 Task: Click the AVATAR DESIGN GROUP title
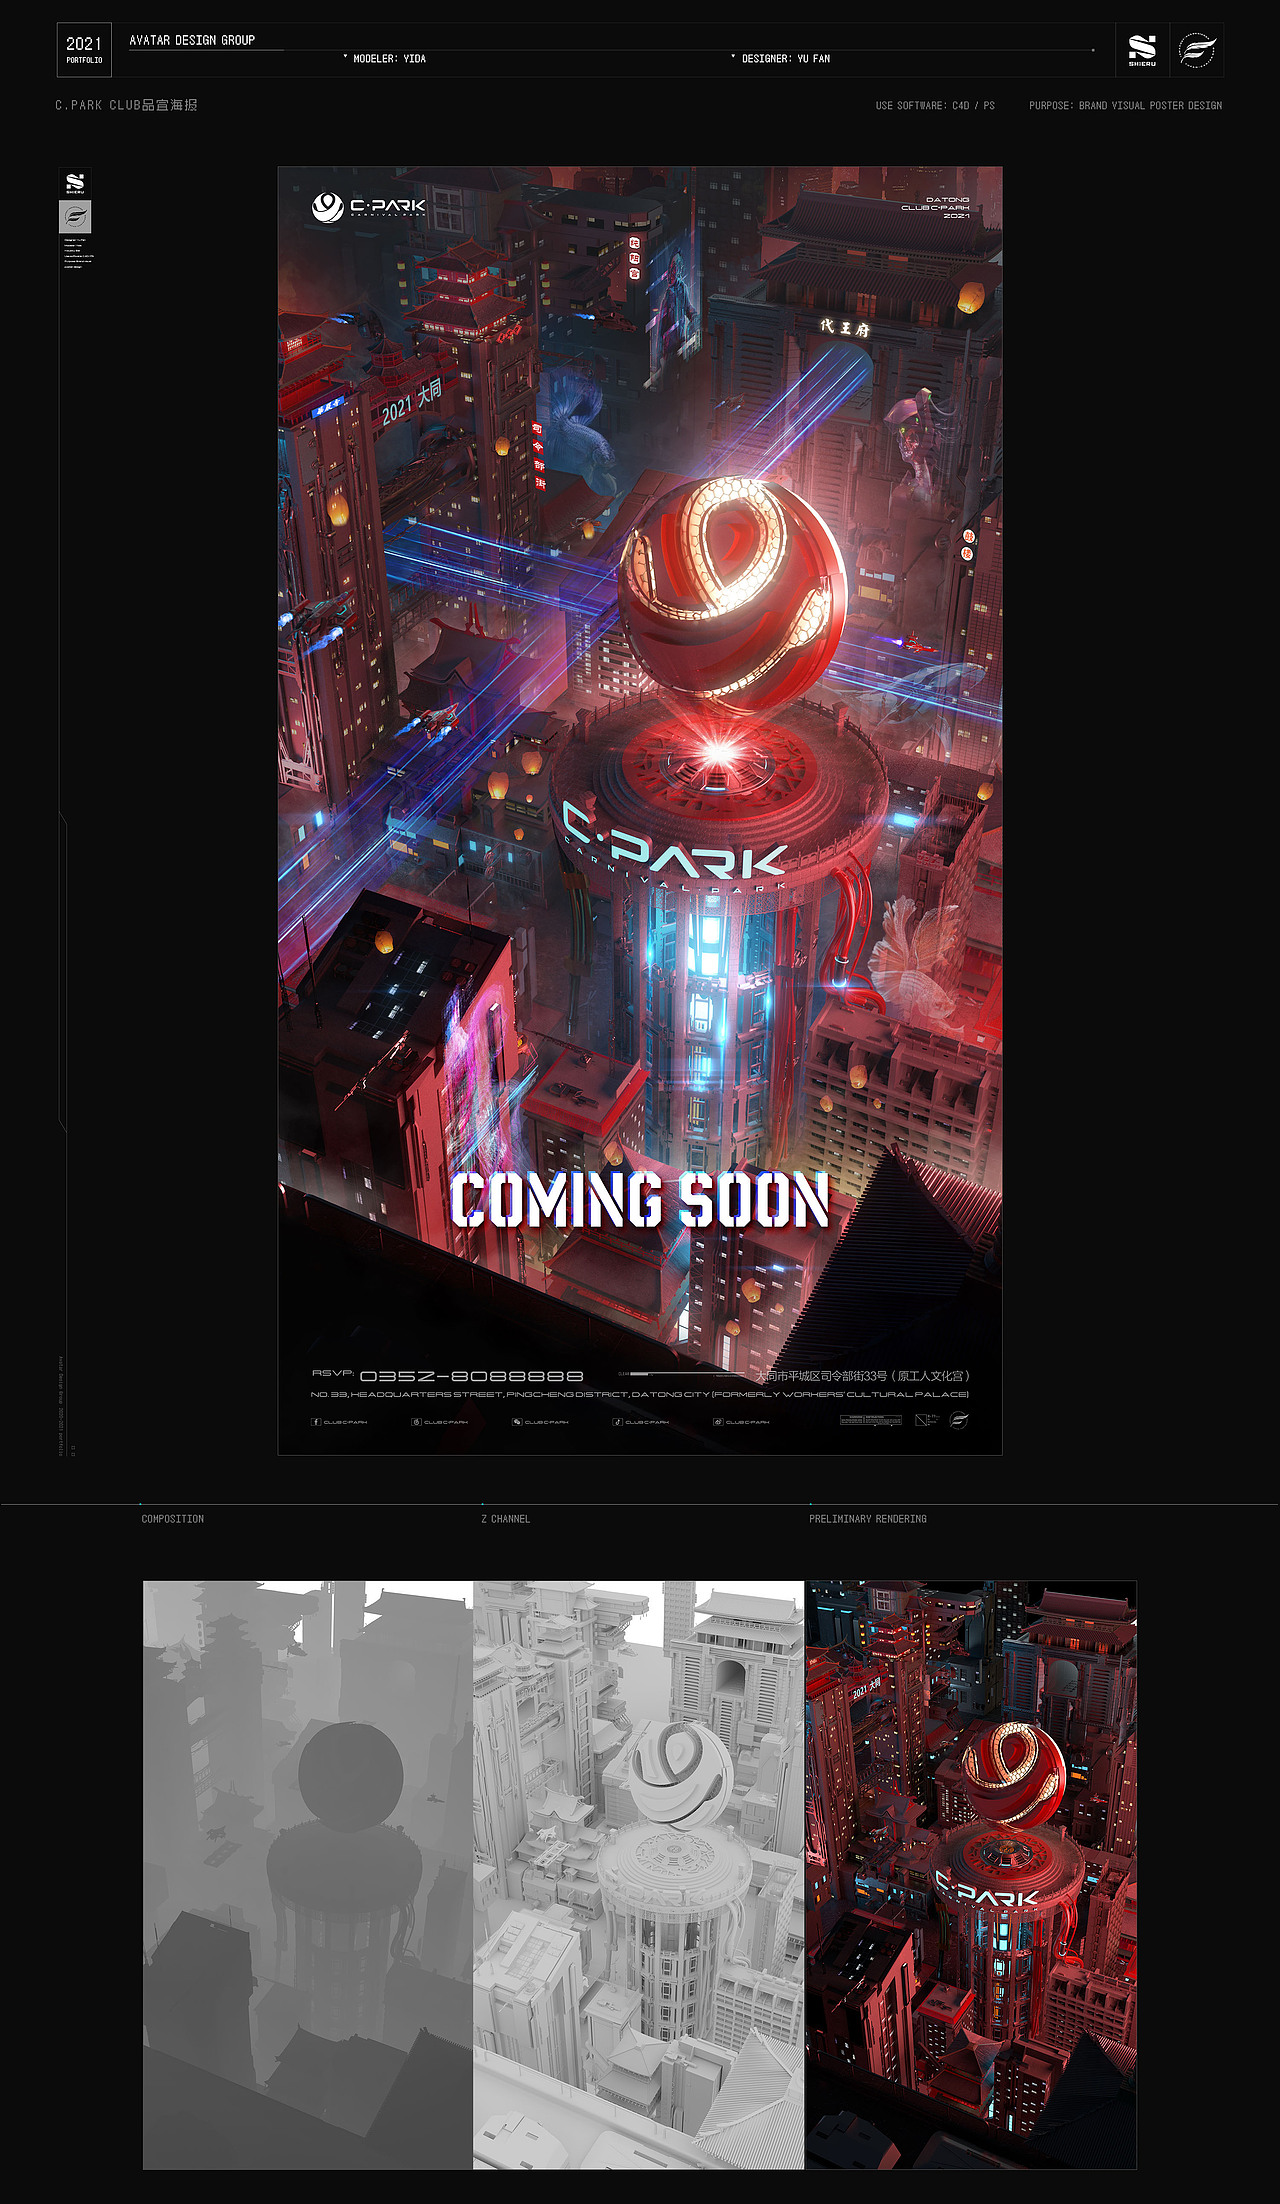tap(192, 40)
